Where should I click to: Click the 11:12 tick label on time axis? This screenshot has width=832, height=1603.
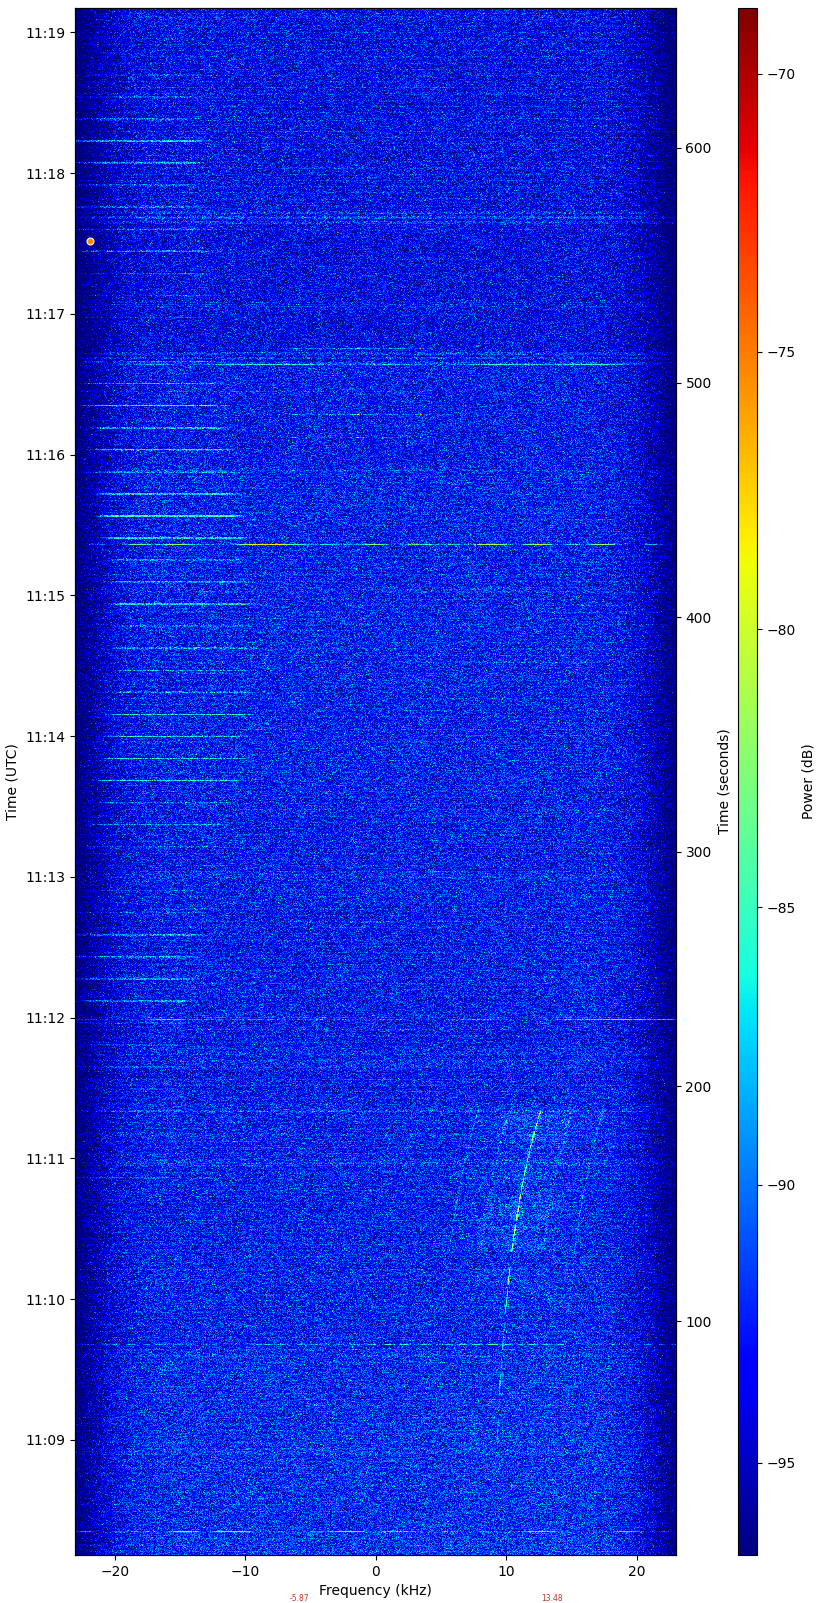45,1018
